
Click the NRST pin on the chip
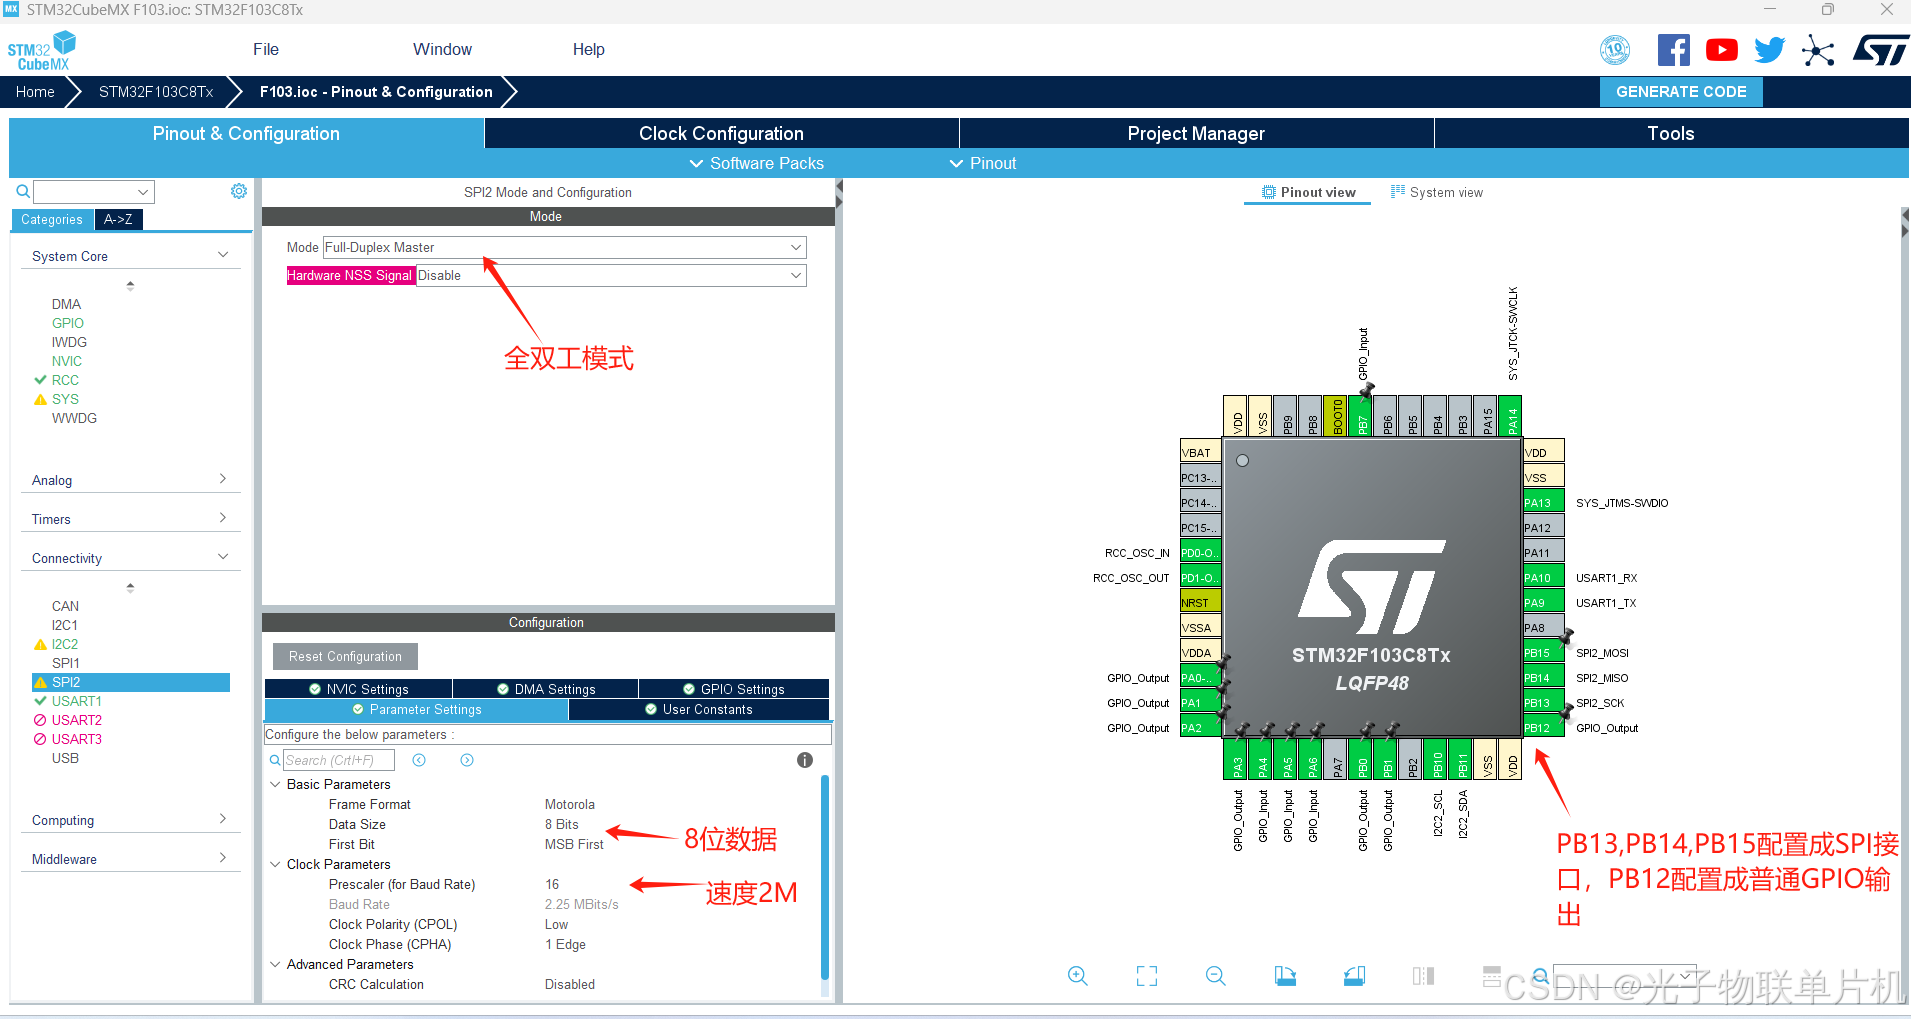click(1200, 603)
